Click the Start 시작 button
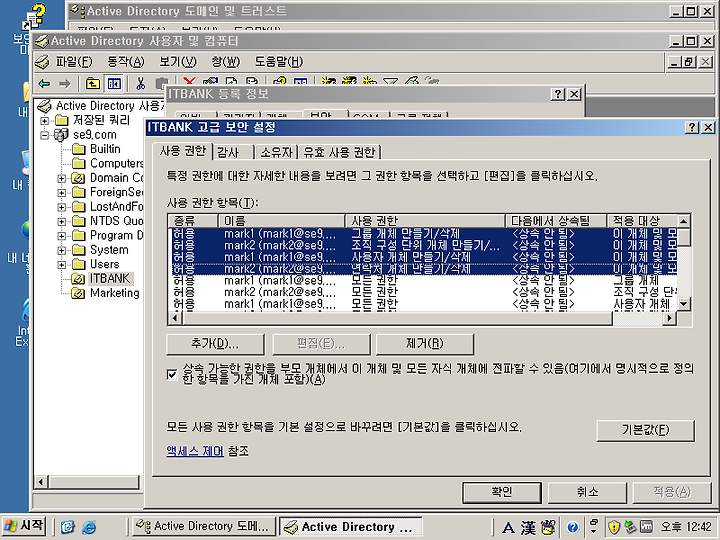The width and height of the screenshot is (720, 540). [x=24, y=526]
